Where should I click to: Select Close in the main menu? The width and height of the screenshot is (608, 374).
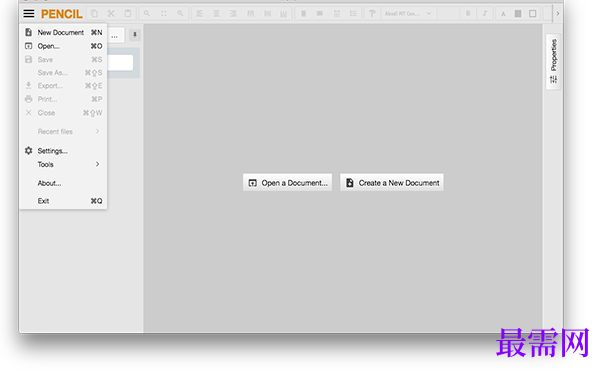click(x=63, y=113)
